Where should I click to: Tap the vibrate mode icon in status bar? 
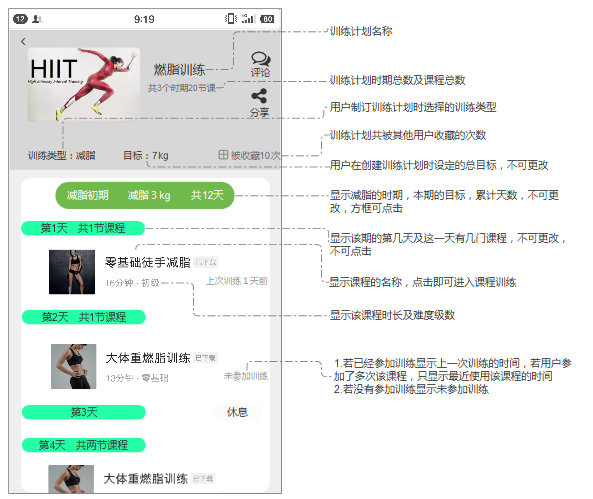click(x=231, y=18)
